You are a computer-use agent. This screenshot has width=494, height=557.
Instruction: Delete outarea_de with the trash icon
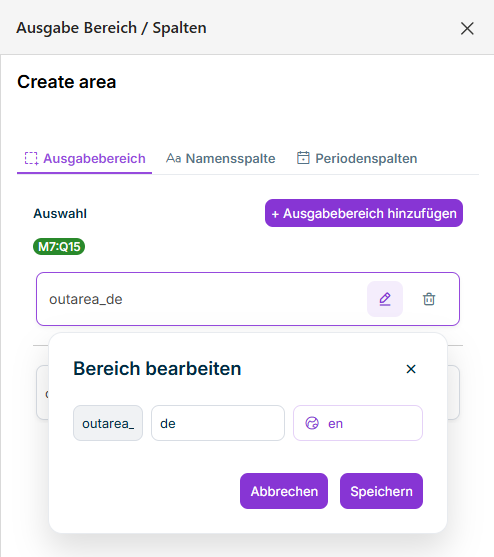(x=429, y=299)
